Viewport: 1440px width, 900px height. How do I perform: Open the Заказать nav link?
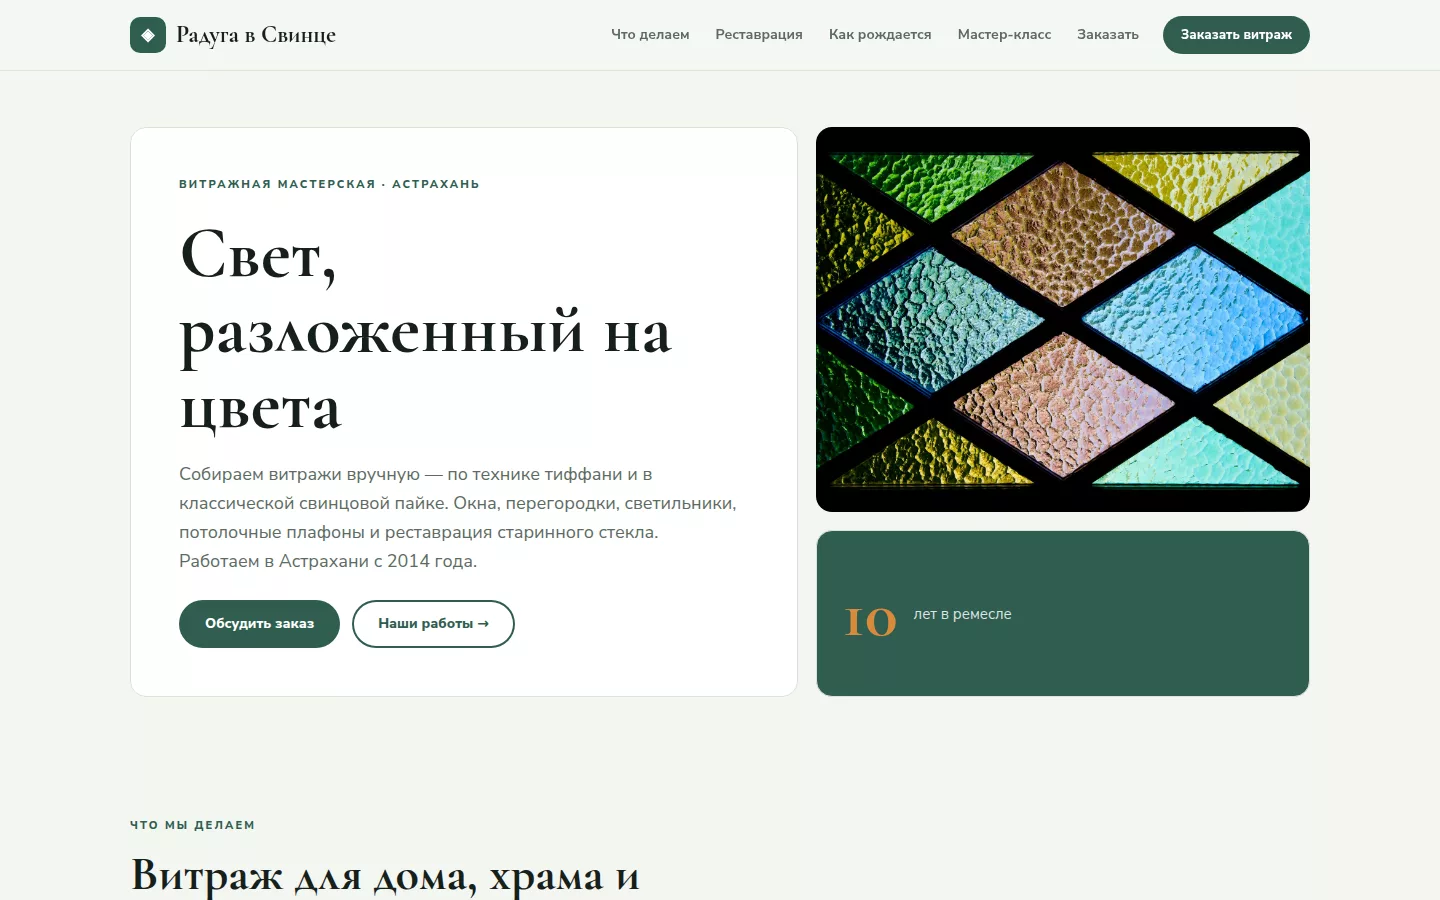(x=1108, y=34)
